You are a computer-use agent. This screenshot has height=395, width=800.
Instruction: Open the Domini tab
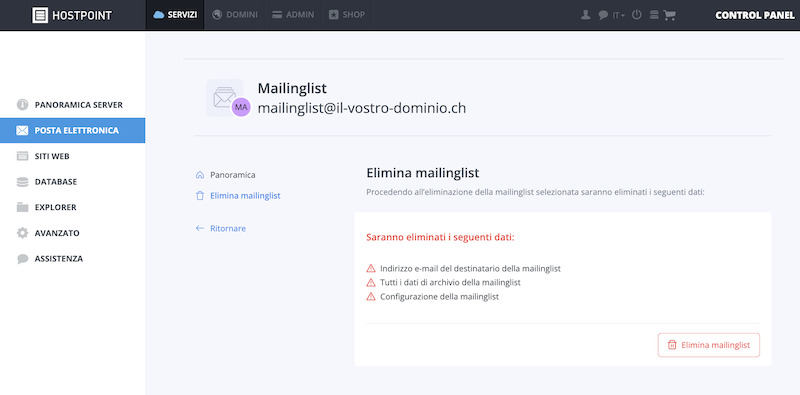click(x=235, y=15)
